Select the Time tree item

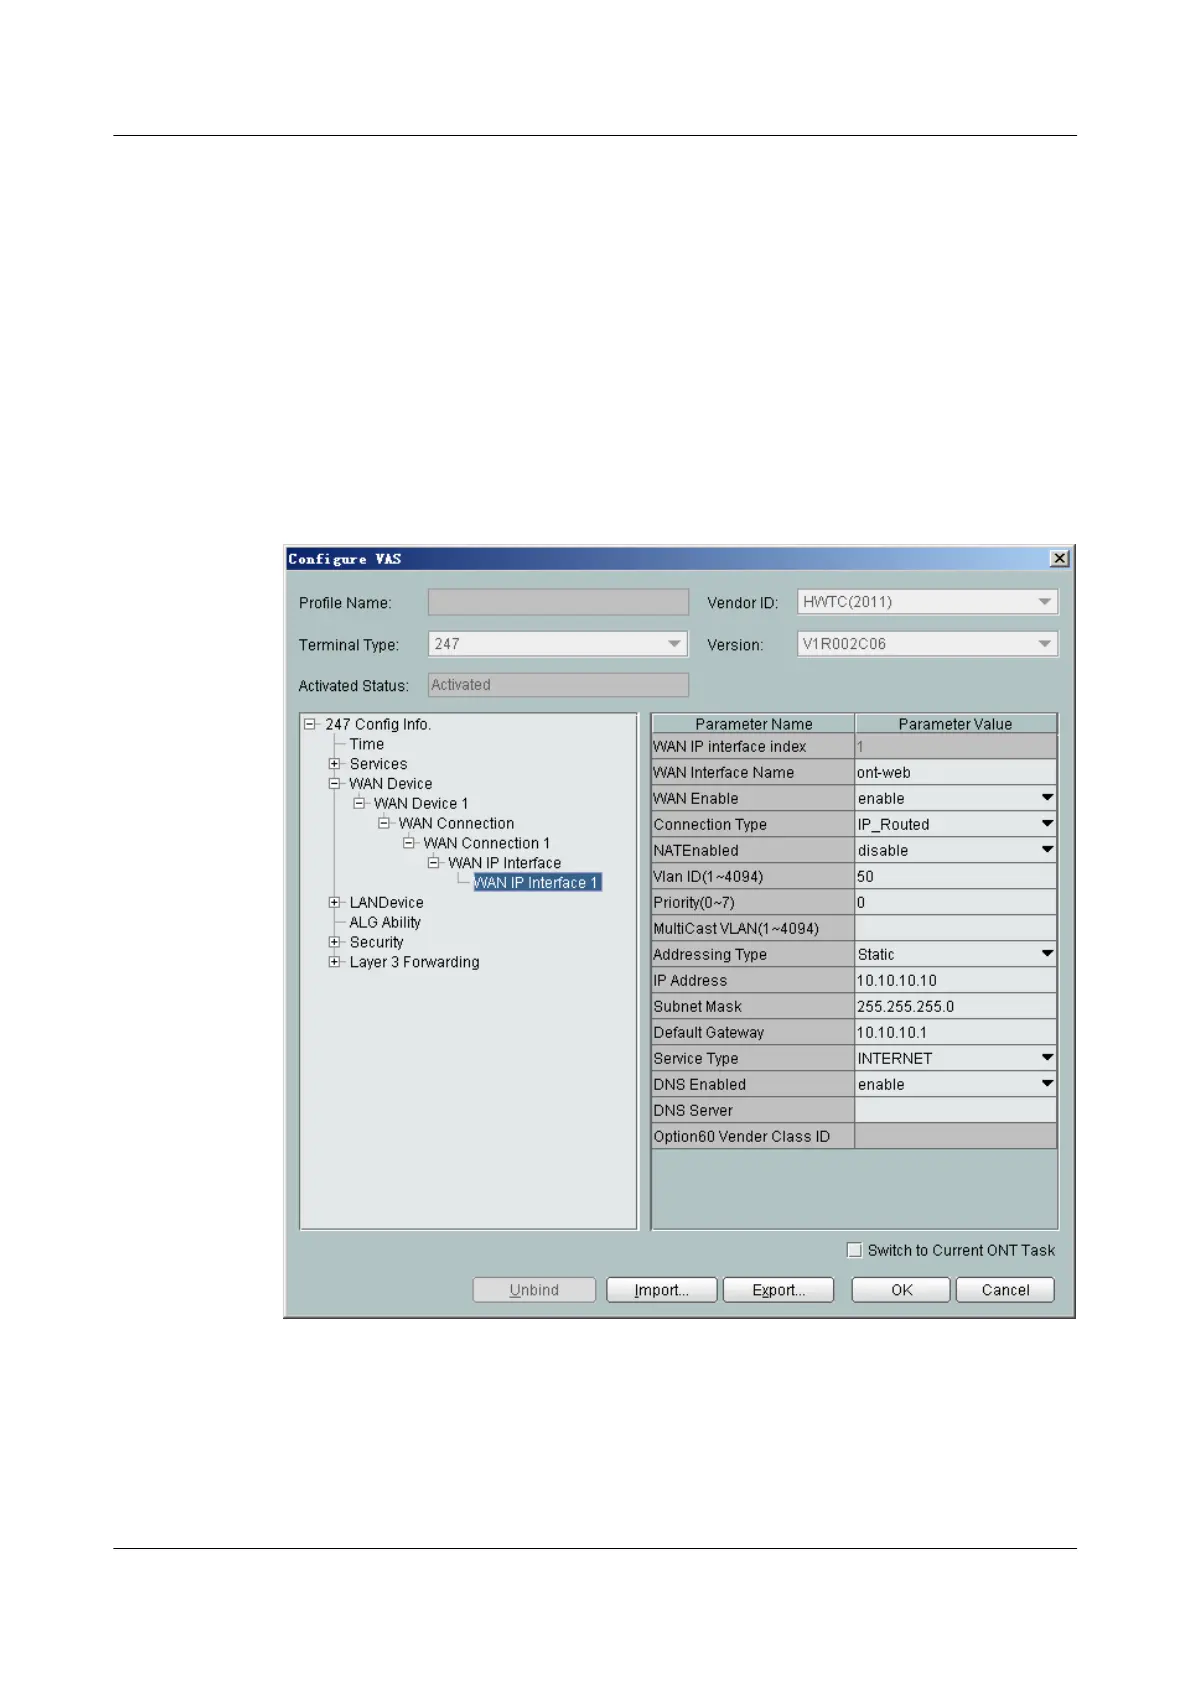coord(367,744)
